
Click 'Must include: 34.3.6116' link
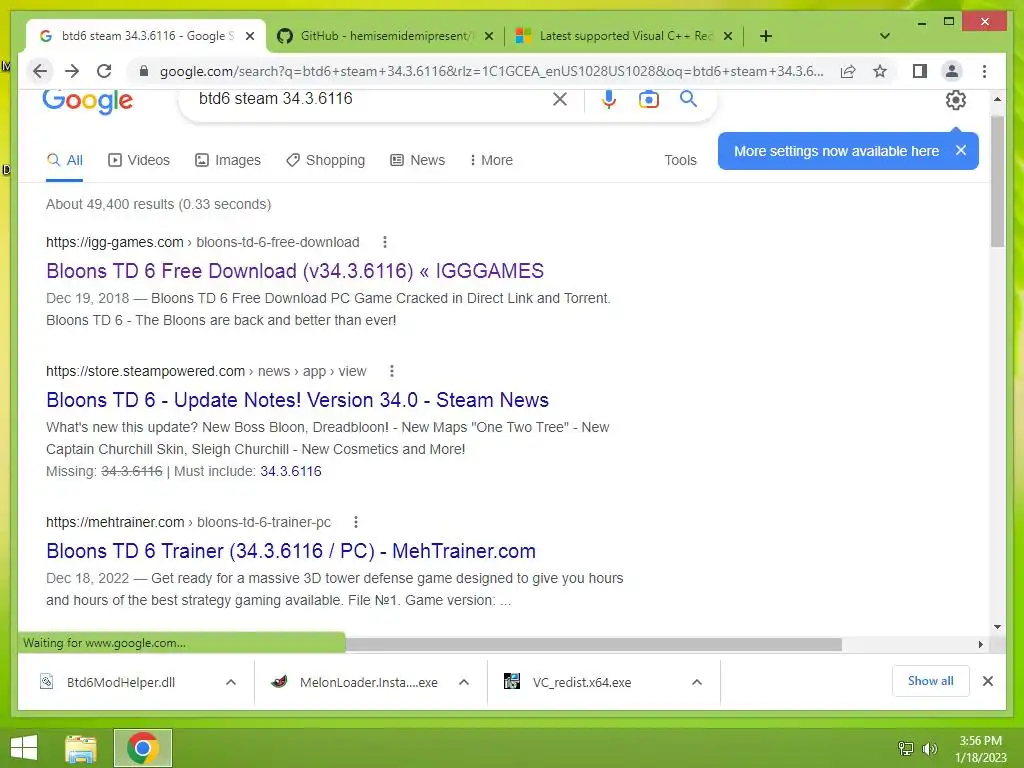pyautogui.click(x=291, y=472)
